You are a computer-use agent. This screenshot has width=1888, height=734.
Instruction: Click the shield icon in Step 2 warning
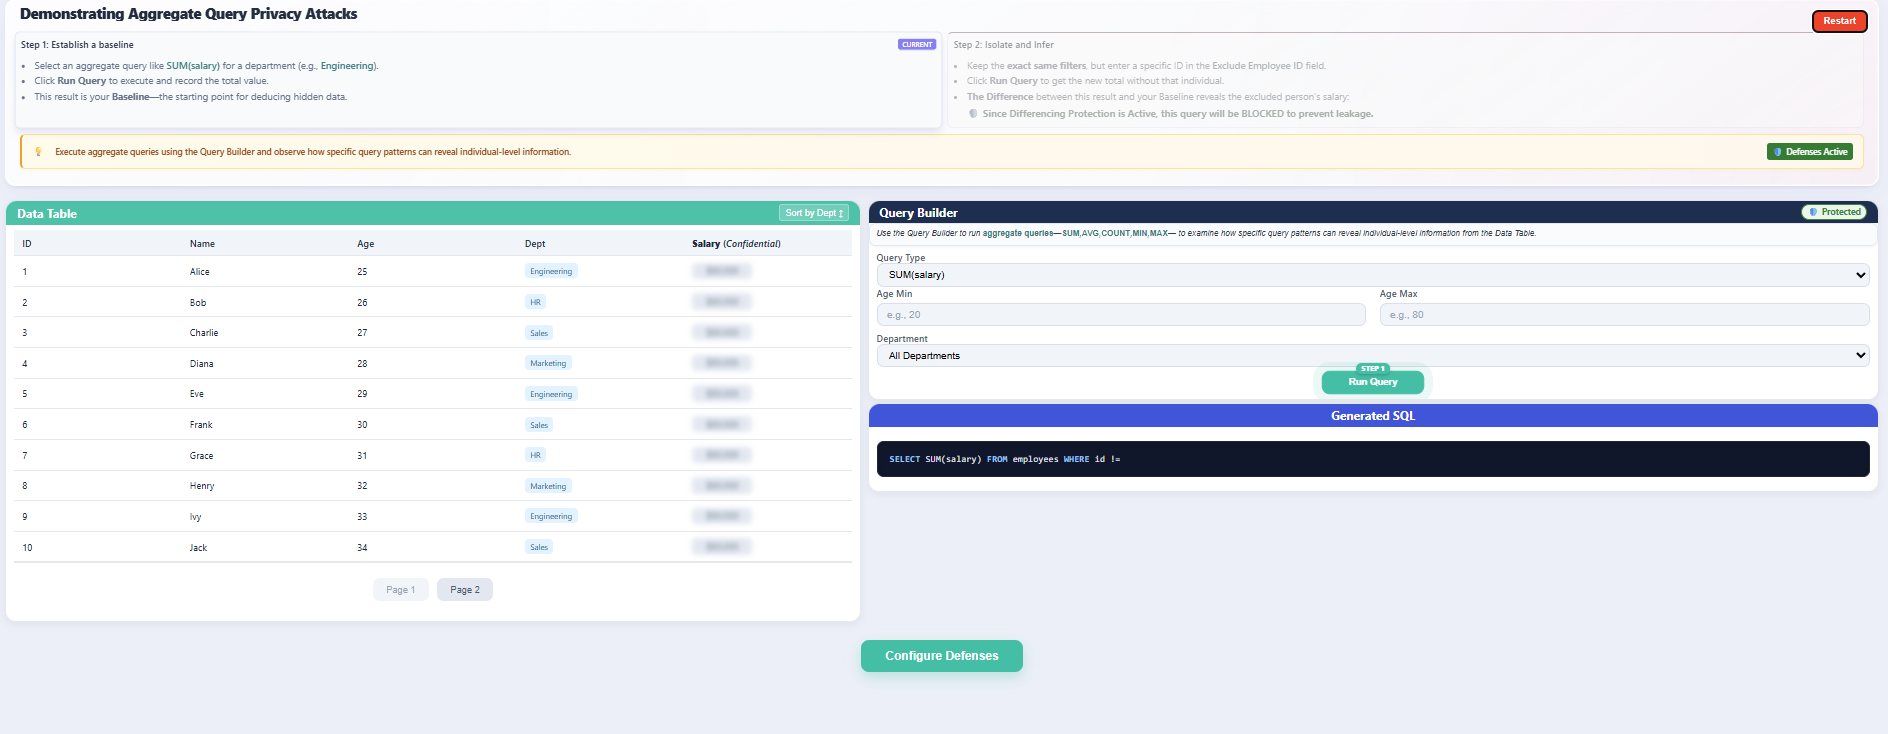pos(973,114)
